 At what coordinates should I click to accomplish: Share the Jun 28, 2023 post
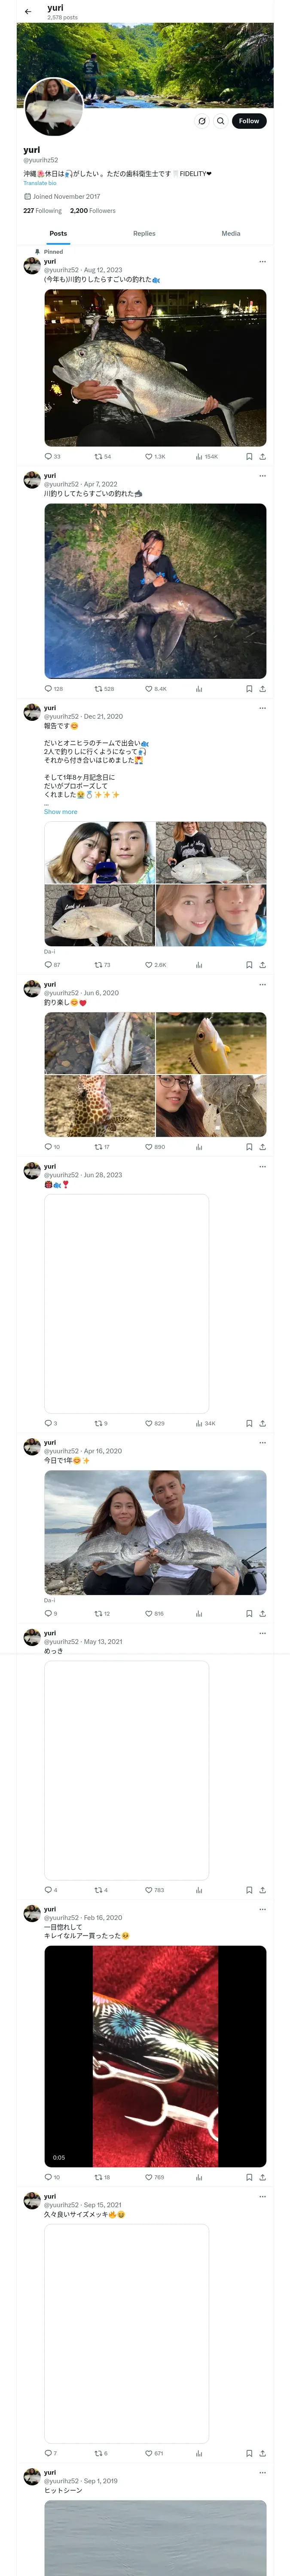[x=262, y=1422]
